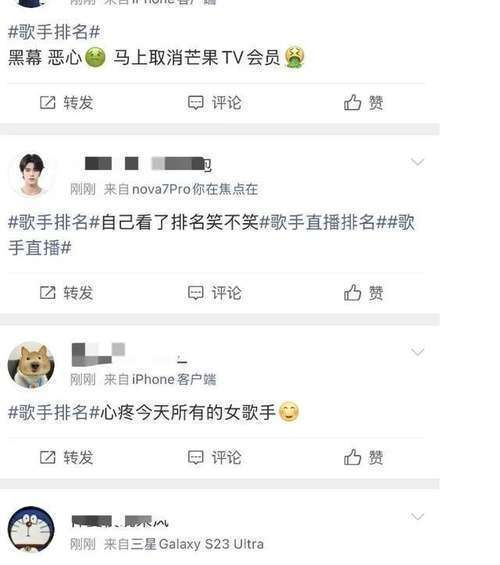Screen dimensions: 500x565
Task: Comment on the 心疼今天所有的女歌手 post
Action: pyautogui.click(x=215, y=457)
